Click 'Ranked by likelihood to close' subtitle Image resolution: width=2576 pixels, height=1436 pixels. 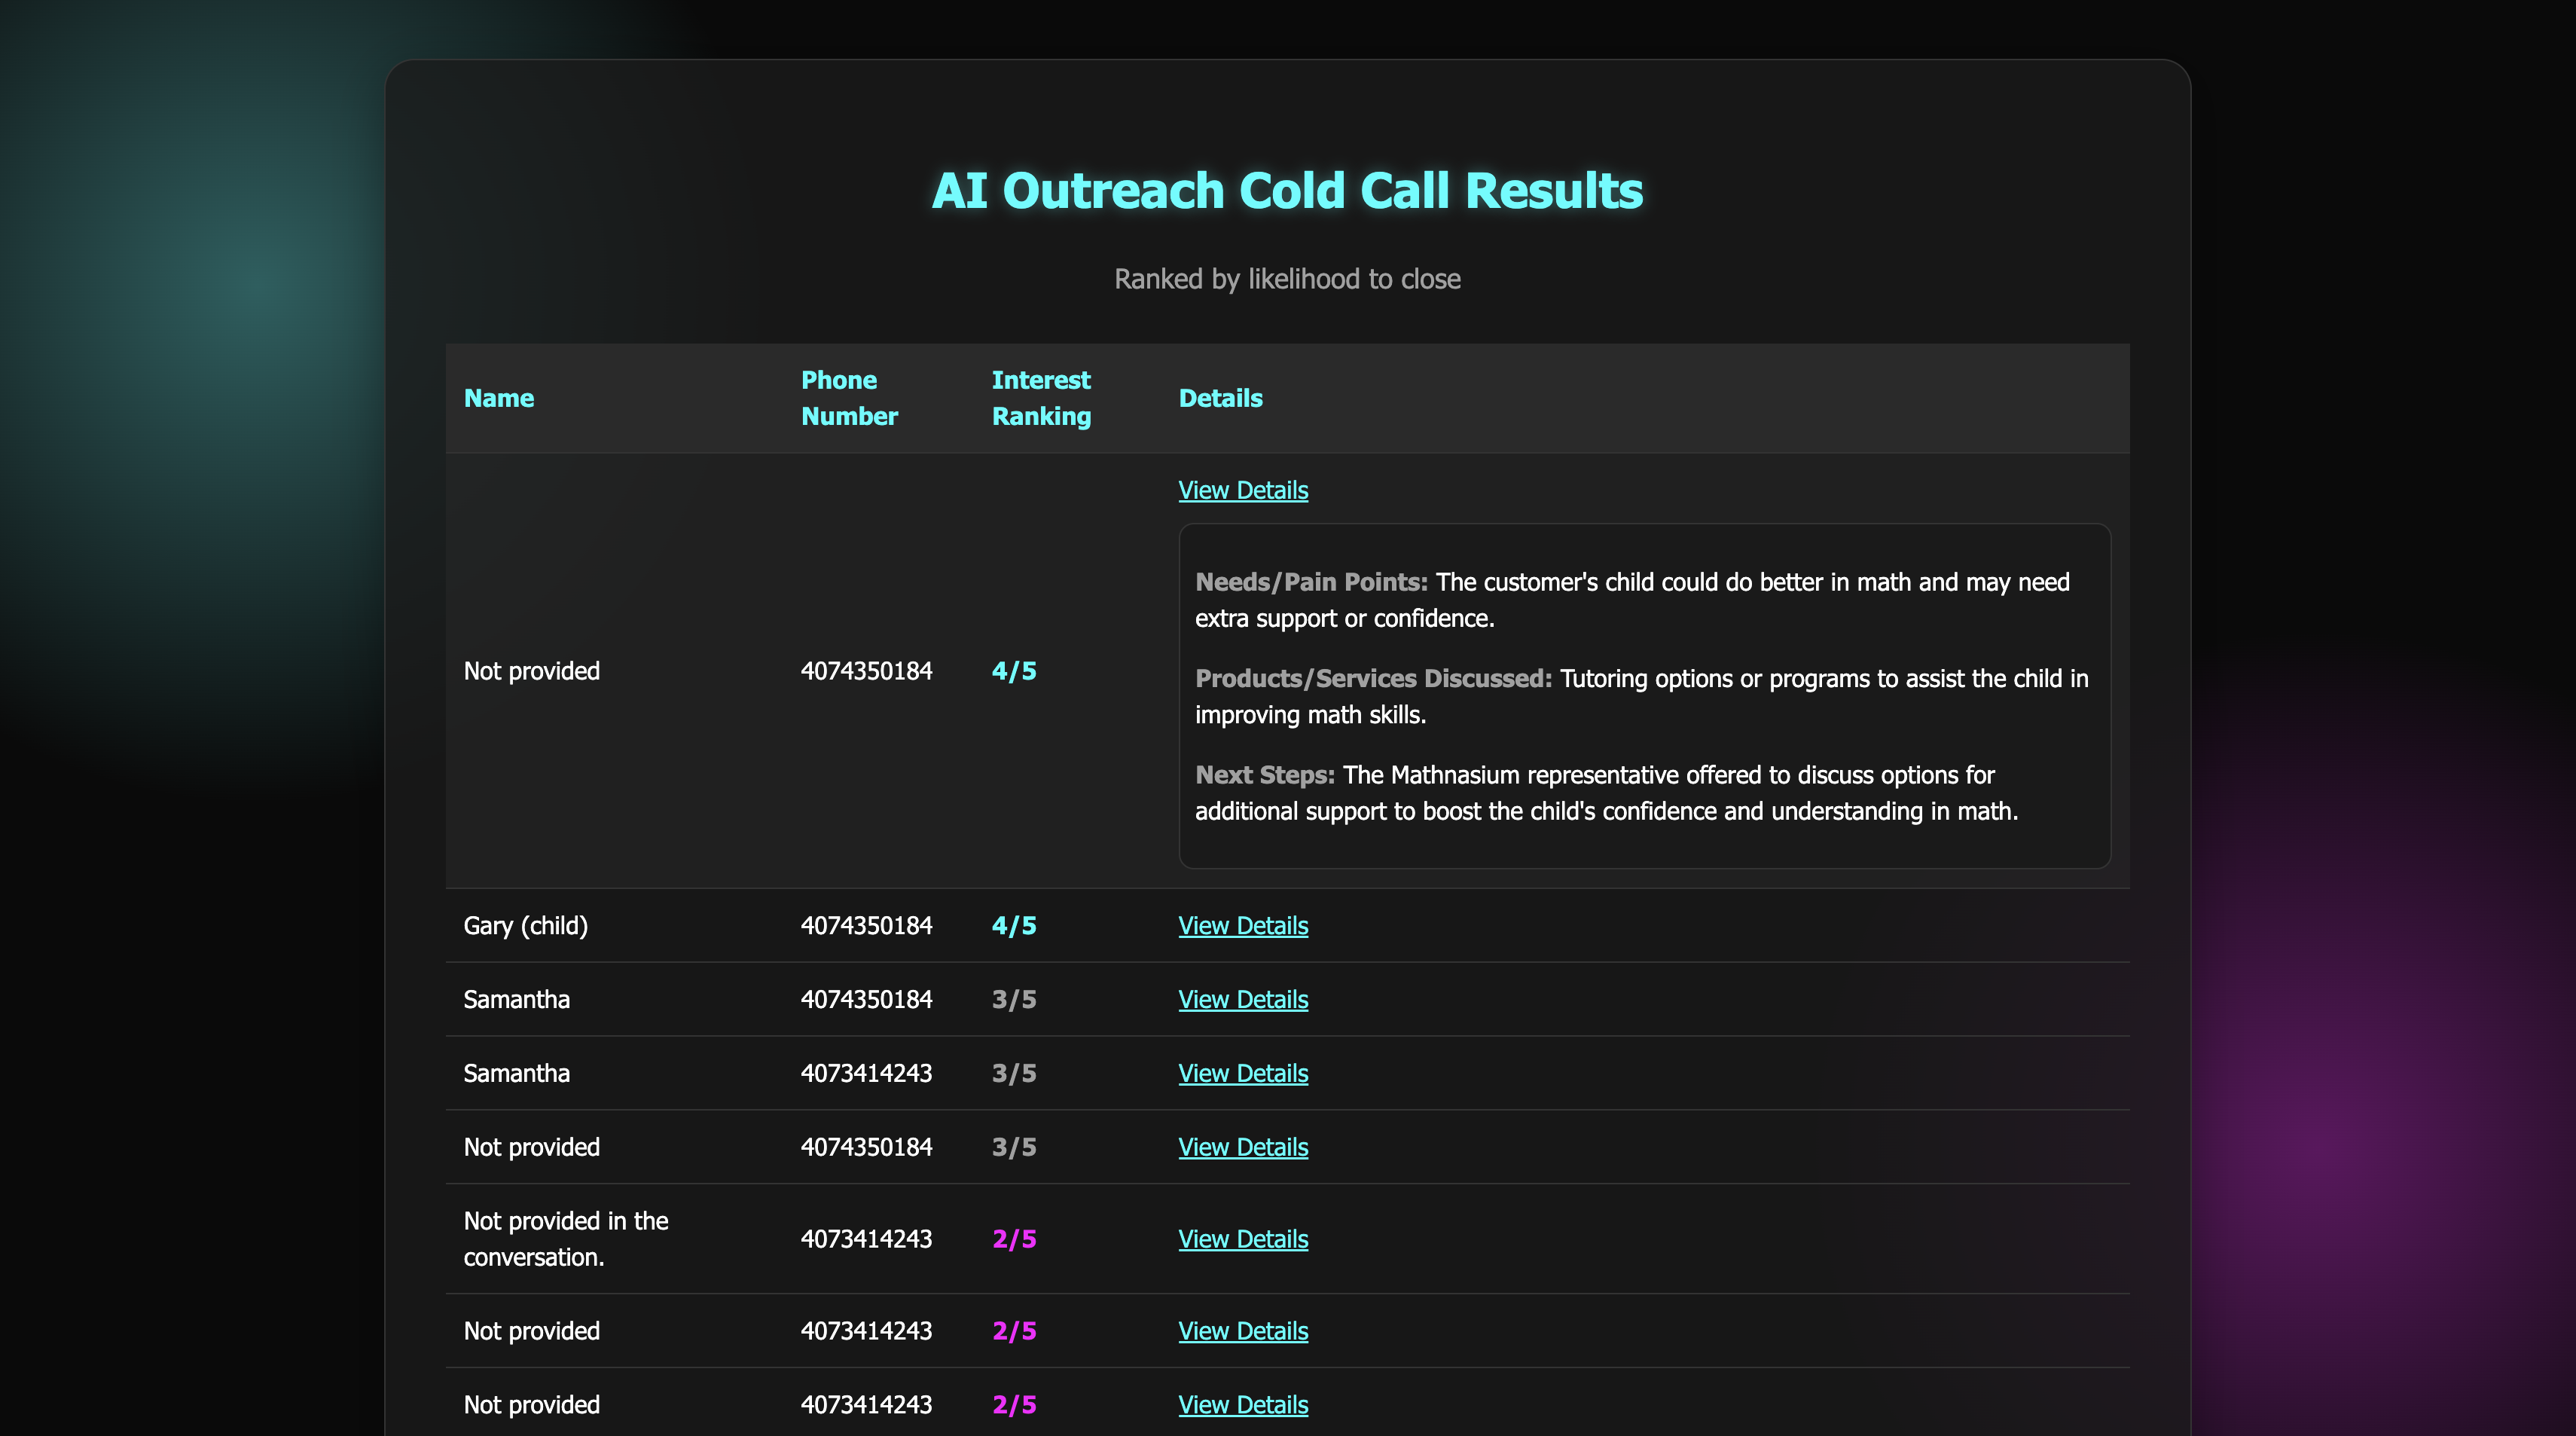click(1287, 279)
